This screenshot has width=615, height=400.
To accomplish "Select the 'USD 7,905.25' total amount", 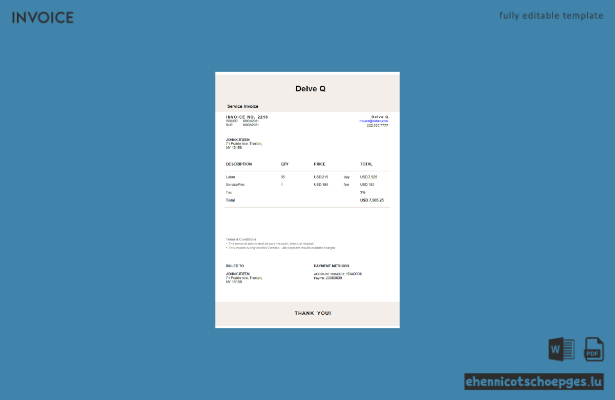I will click(x=372, y=200).
